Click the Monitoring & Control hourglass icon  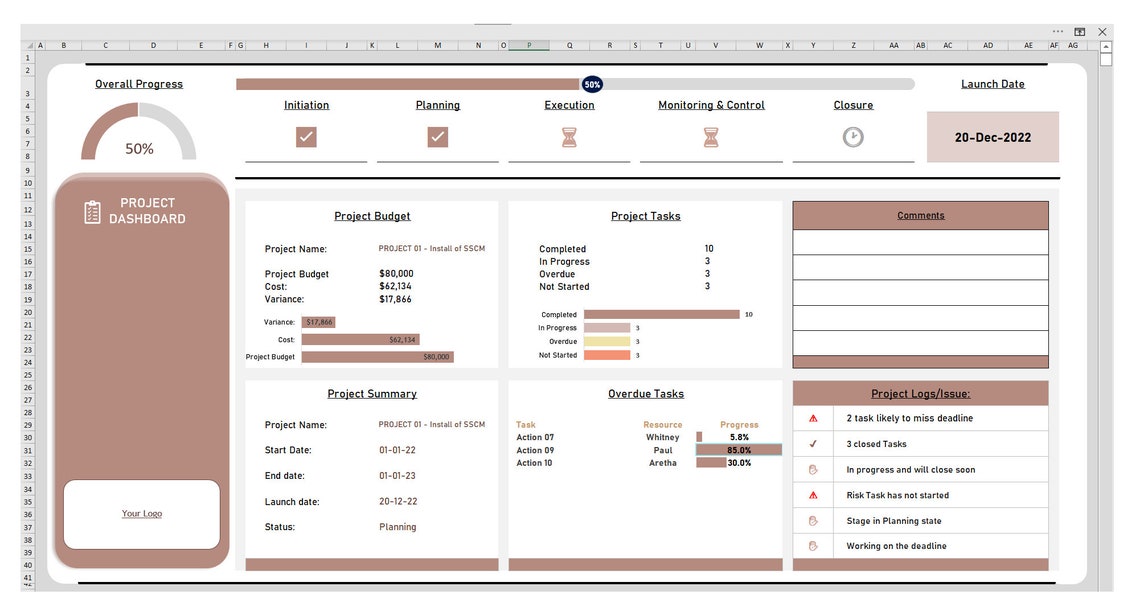711,136
